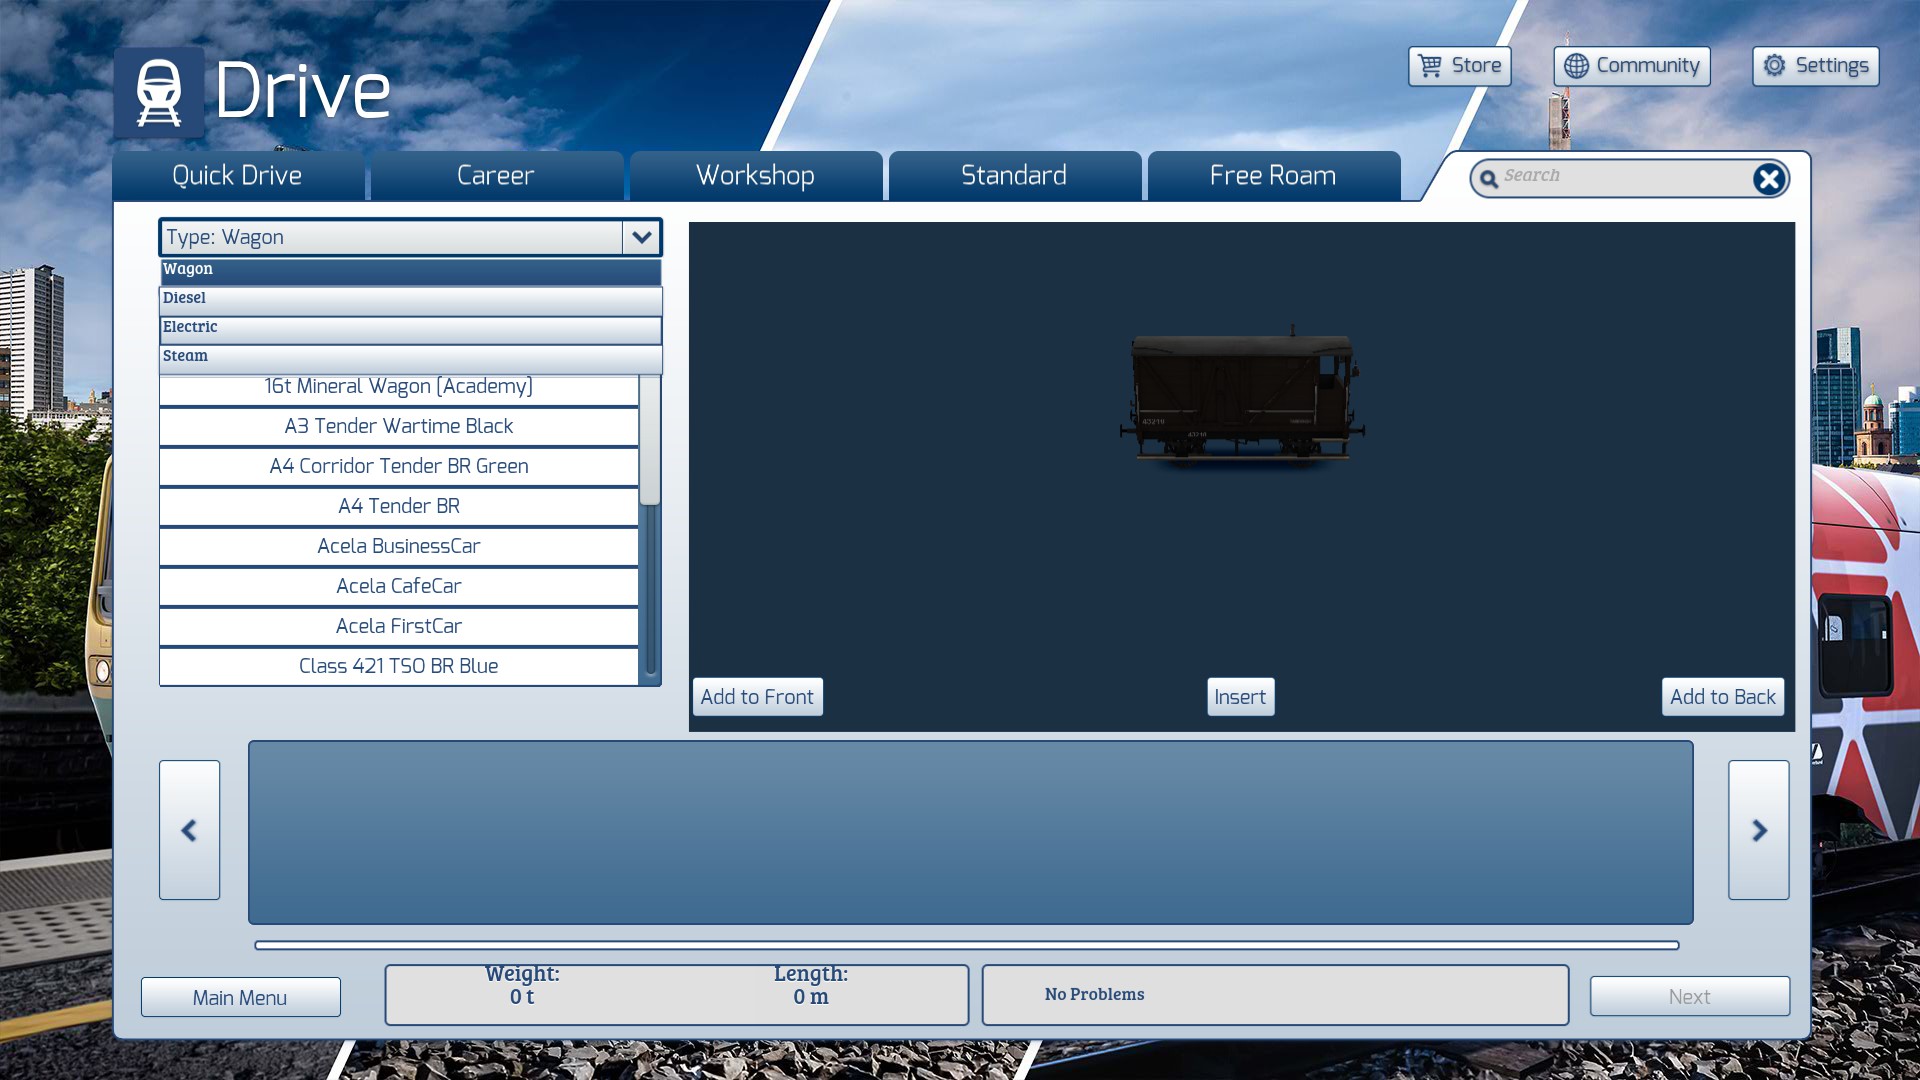The image size is (1920, 1080).
Task: Open the Store via cart icon
Action: pyautogui.click(x=1431, y=66)
